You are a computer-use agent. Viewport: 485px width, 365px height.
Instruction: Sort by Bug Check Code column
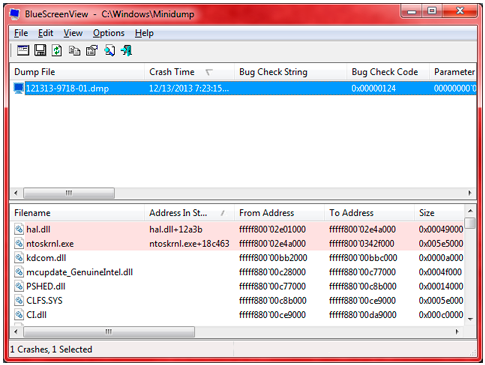click(388, 72)
